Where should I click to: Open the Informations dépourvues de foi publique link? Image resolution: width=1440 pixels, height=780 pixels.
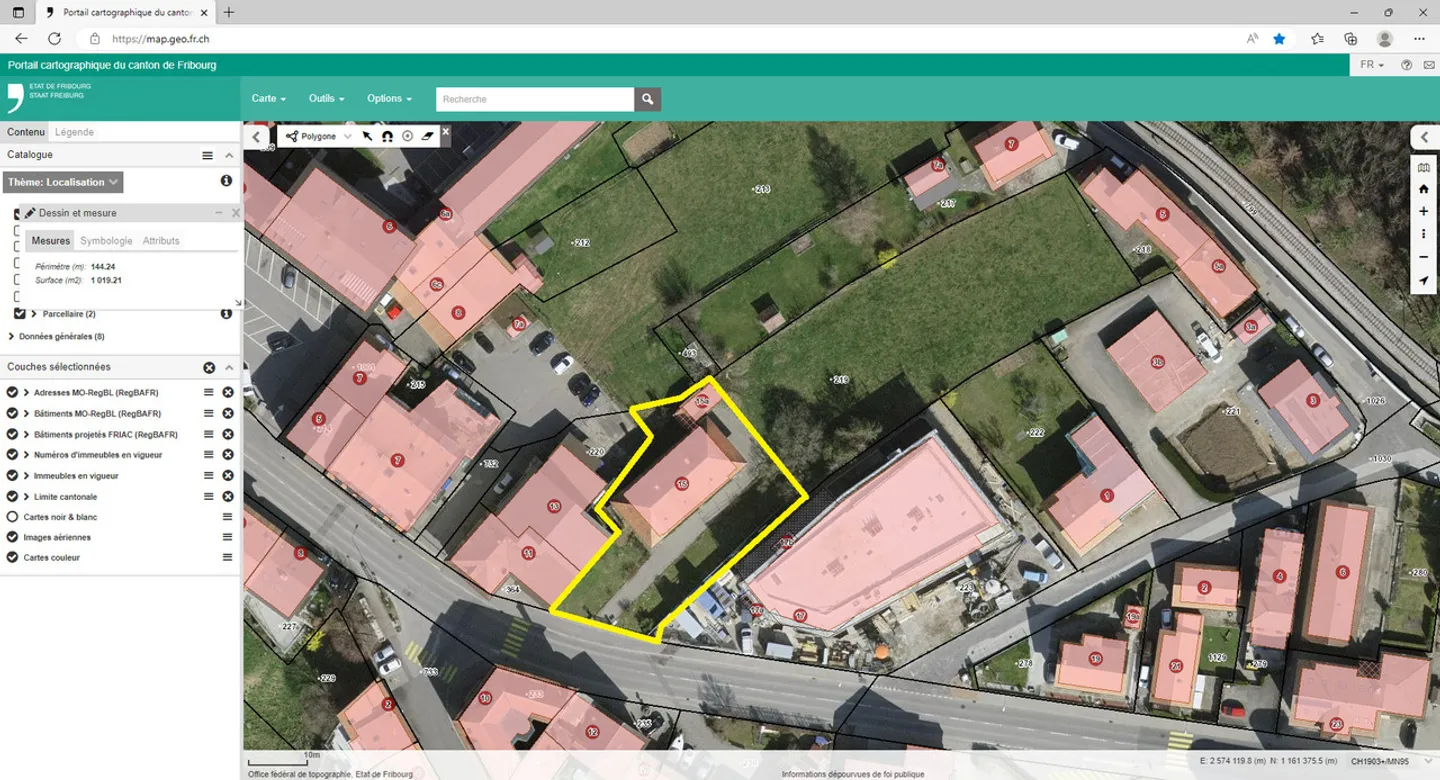point(854,773)
